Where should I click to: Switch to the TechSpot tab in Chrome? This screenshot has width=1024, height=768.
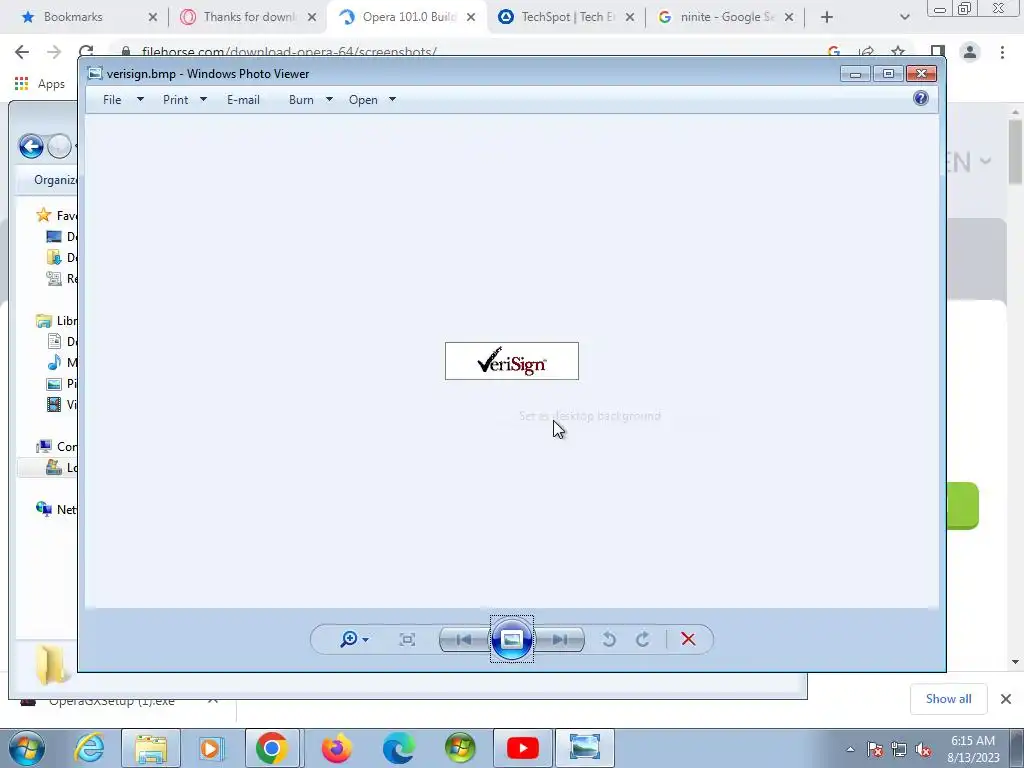[568, 17]
